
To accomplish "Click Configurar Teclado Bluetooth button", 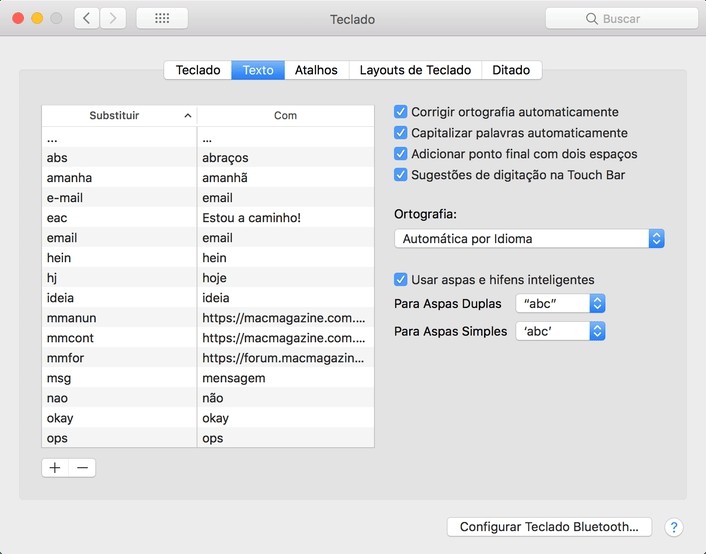I will (549, 527).
